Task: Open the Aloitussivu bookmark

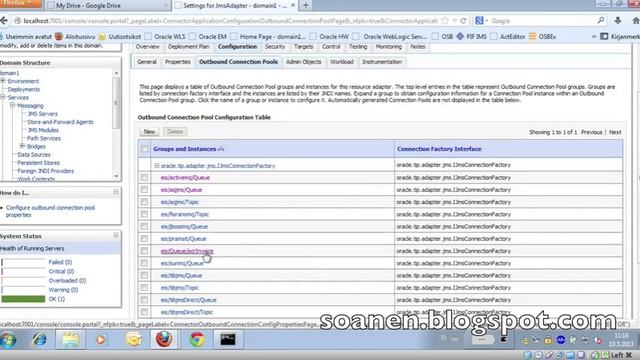Action: click(75, 36)
